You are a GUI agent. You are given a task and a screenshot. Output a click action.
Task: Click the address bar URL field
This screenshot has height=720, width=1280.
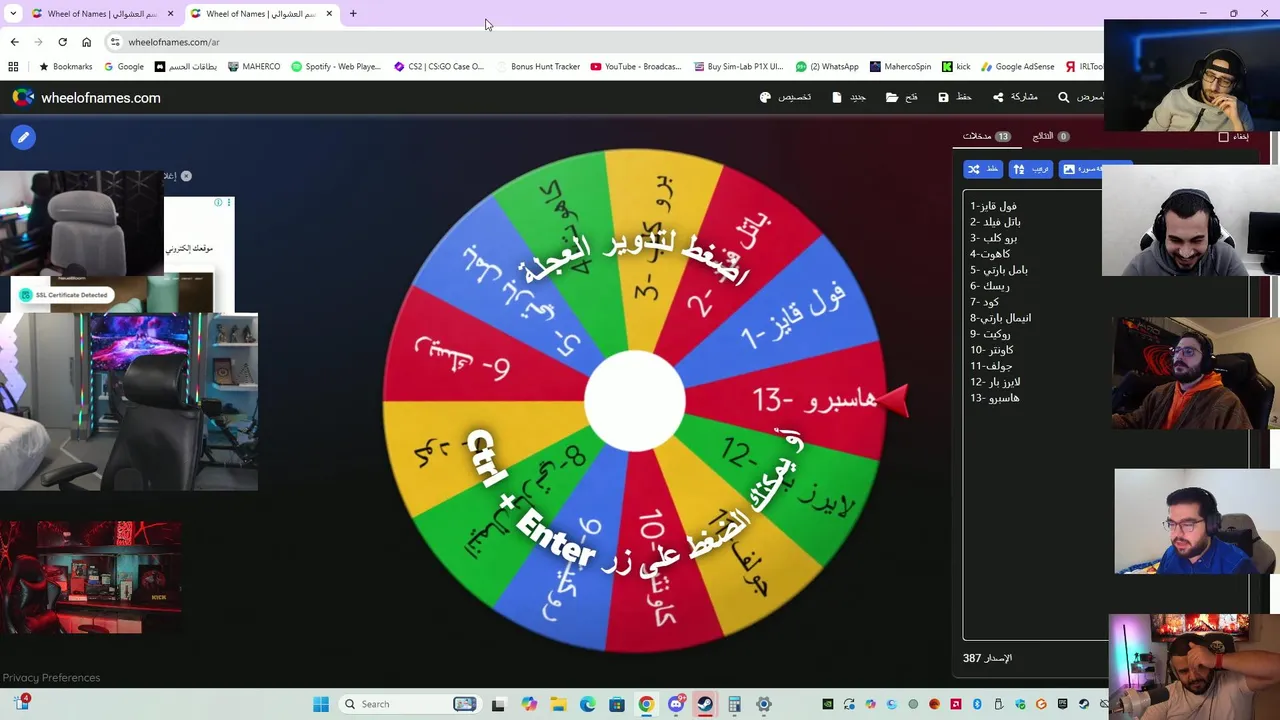click(600, 42)
